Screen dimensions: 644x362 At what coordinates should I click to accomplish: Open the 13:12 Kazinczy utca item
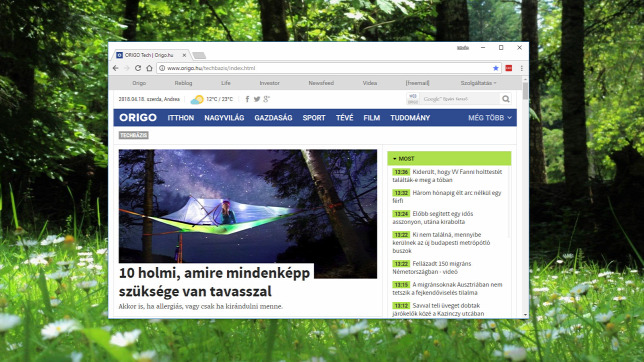438,309
